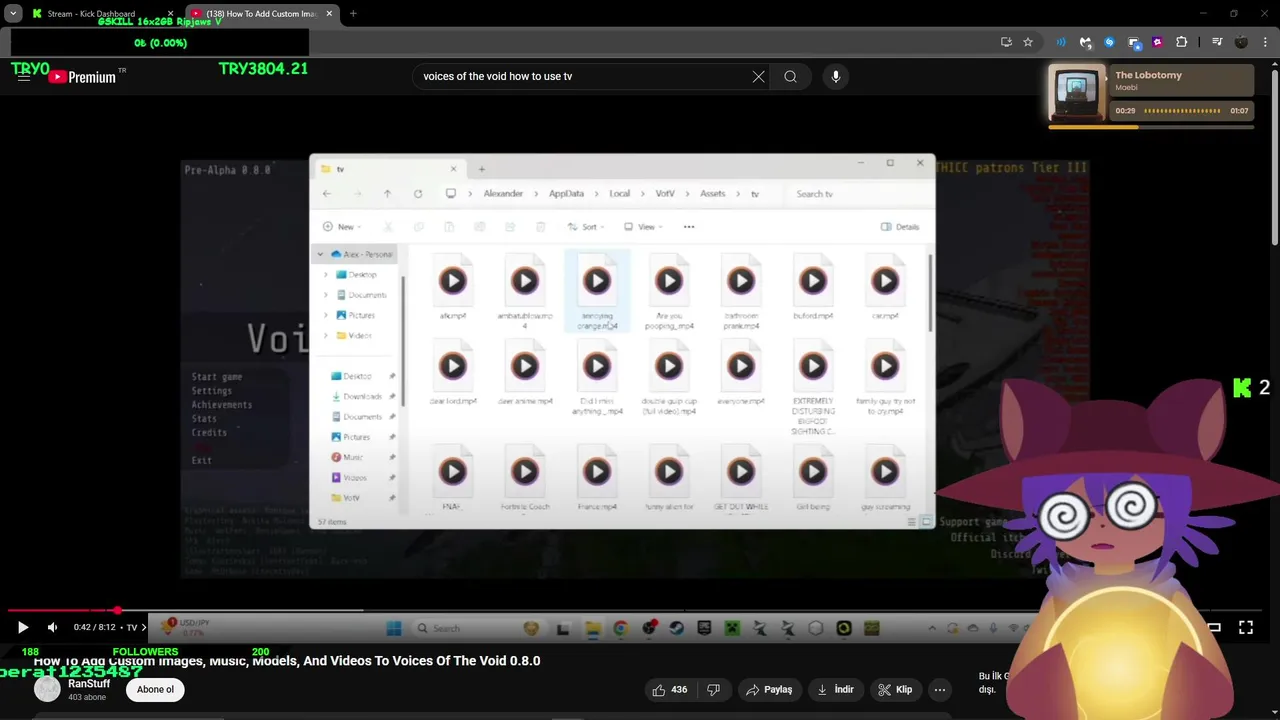Open a new browser tab
Image resolution: width=1280 pixels, height=720 pixels.
[353, 14]
